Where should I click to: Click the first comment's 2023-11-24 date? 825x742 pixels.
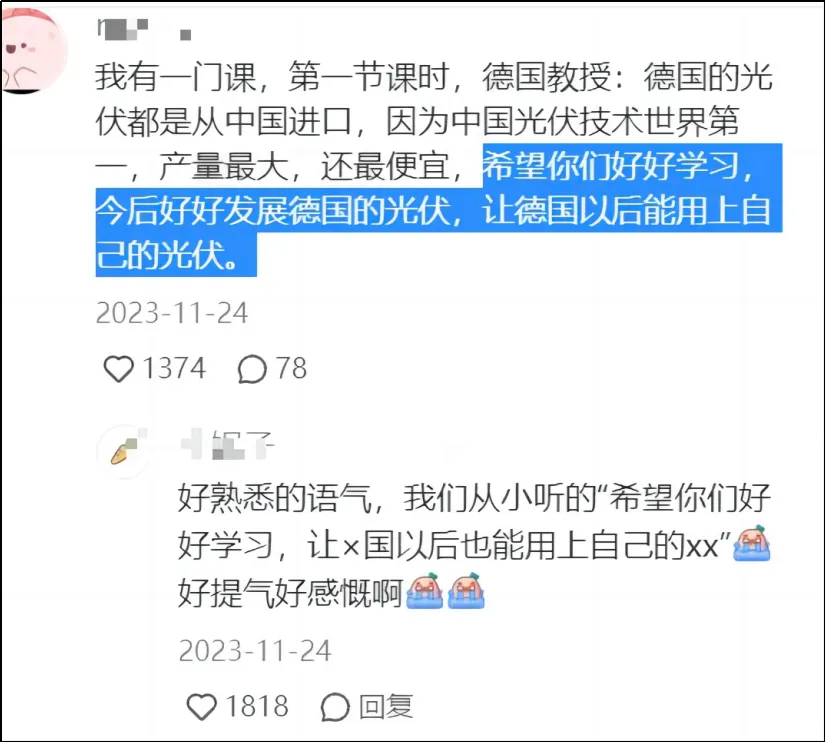[172, 313]
